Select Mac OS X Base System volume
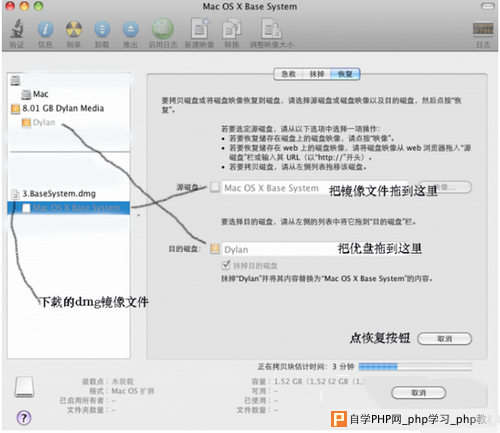 pyautogui.click(x=68, y=208)
